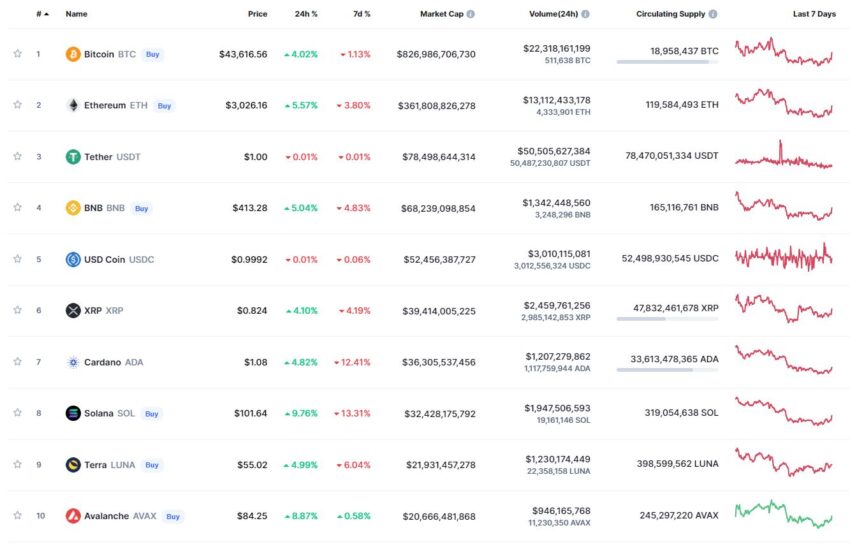Click the XRP logo icon

click(73, 310)
